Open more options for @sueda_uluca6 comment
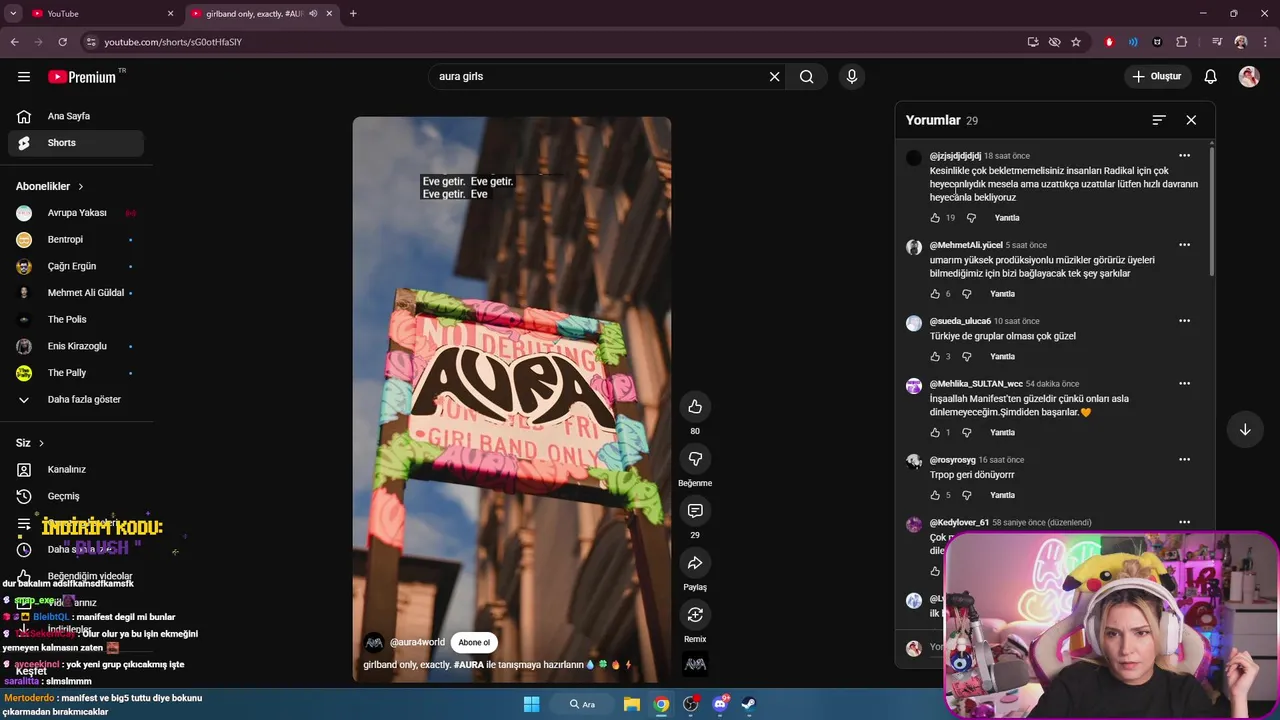This screenshot has width=1280, height=720. point(1184,321)
